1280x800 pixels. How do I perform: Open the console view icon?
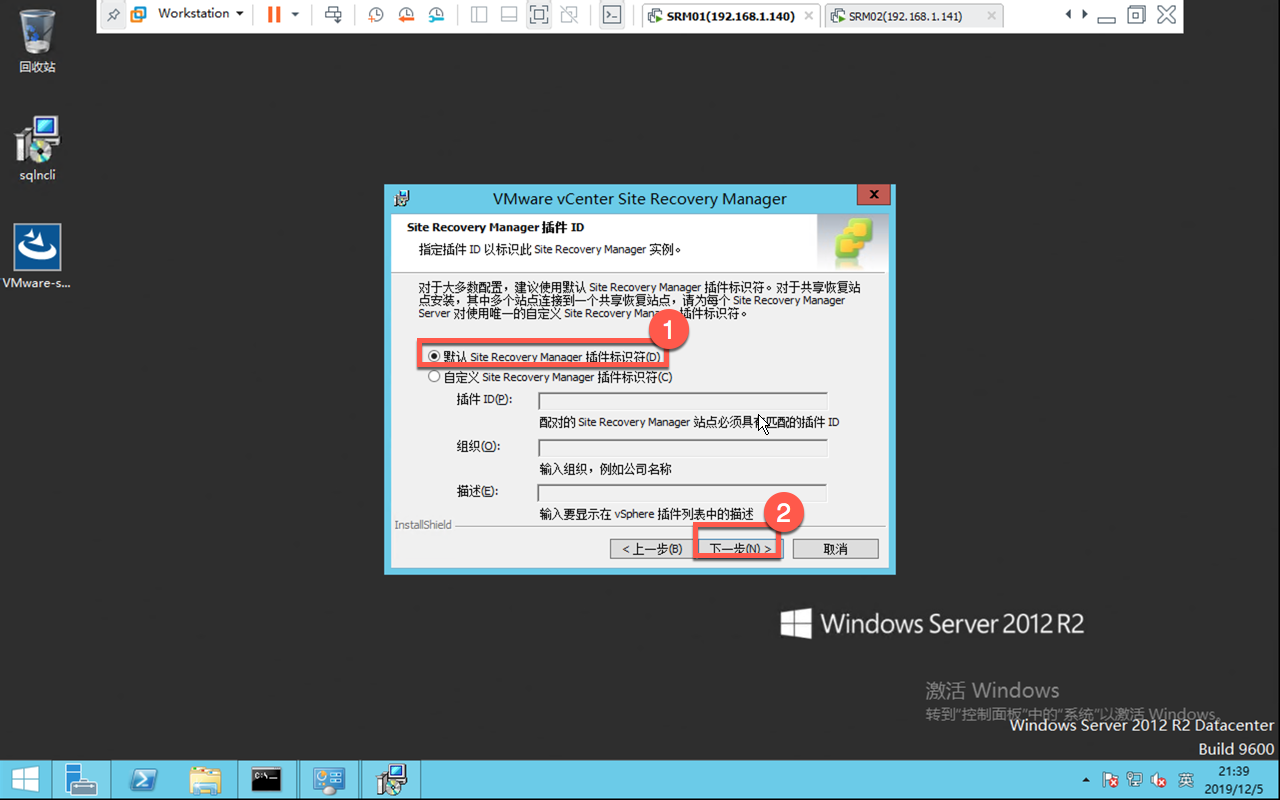tap(612, 15)
